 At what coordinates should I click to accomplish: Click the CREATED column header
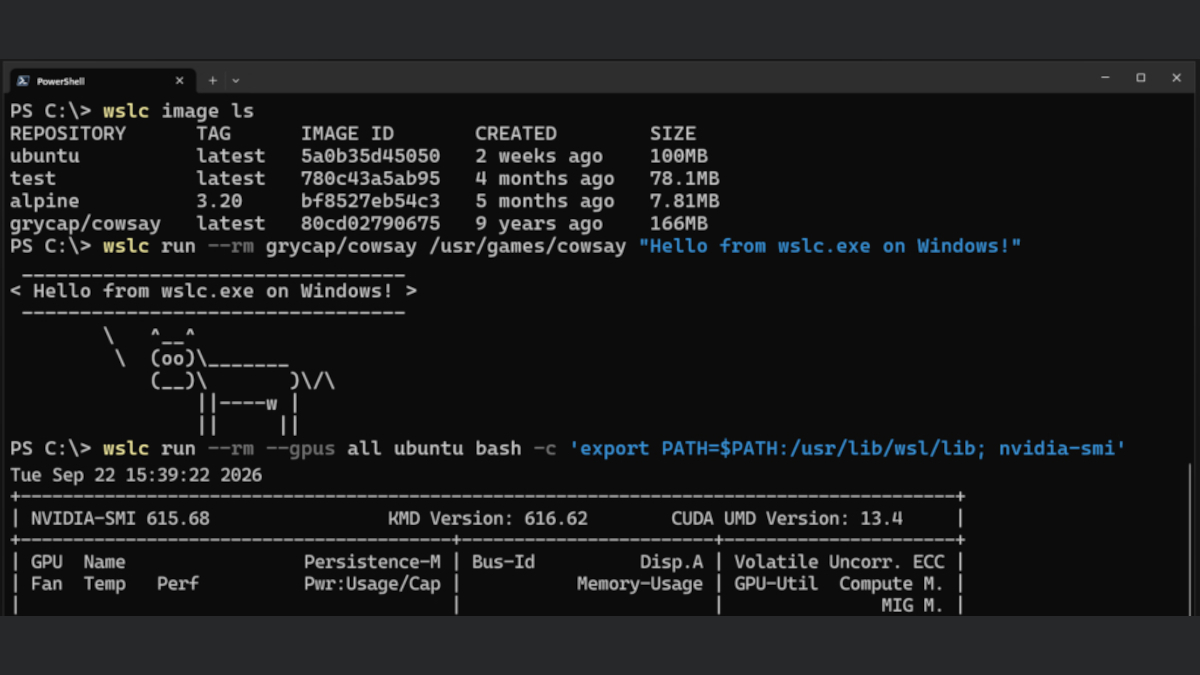click(516, 134)
